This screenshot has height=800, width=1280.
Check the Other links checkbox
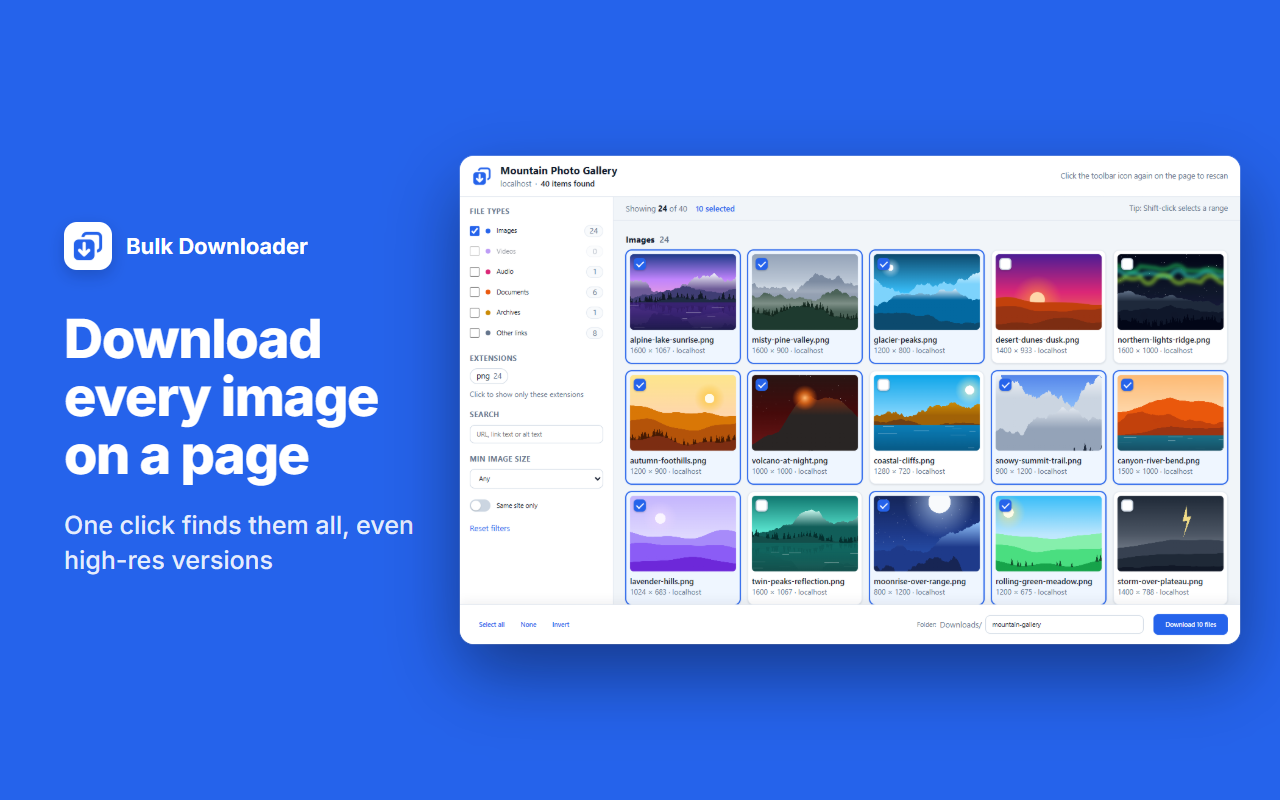(475, 333)
